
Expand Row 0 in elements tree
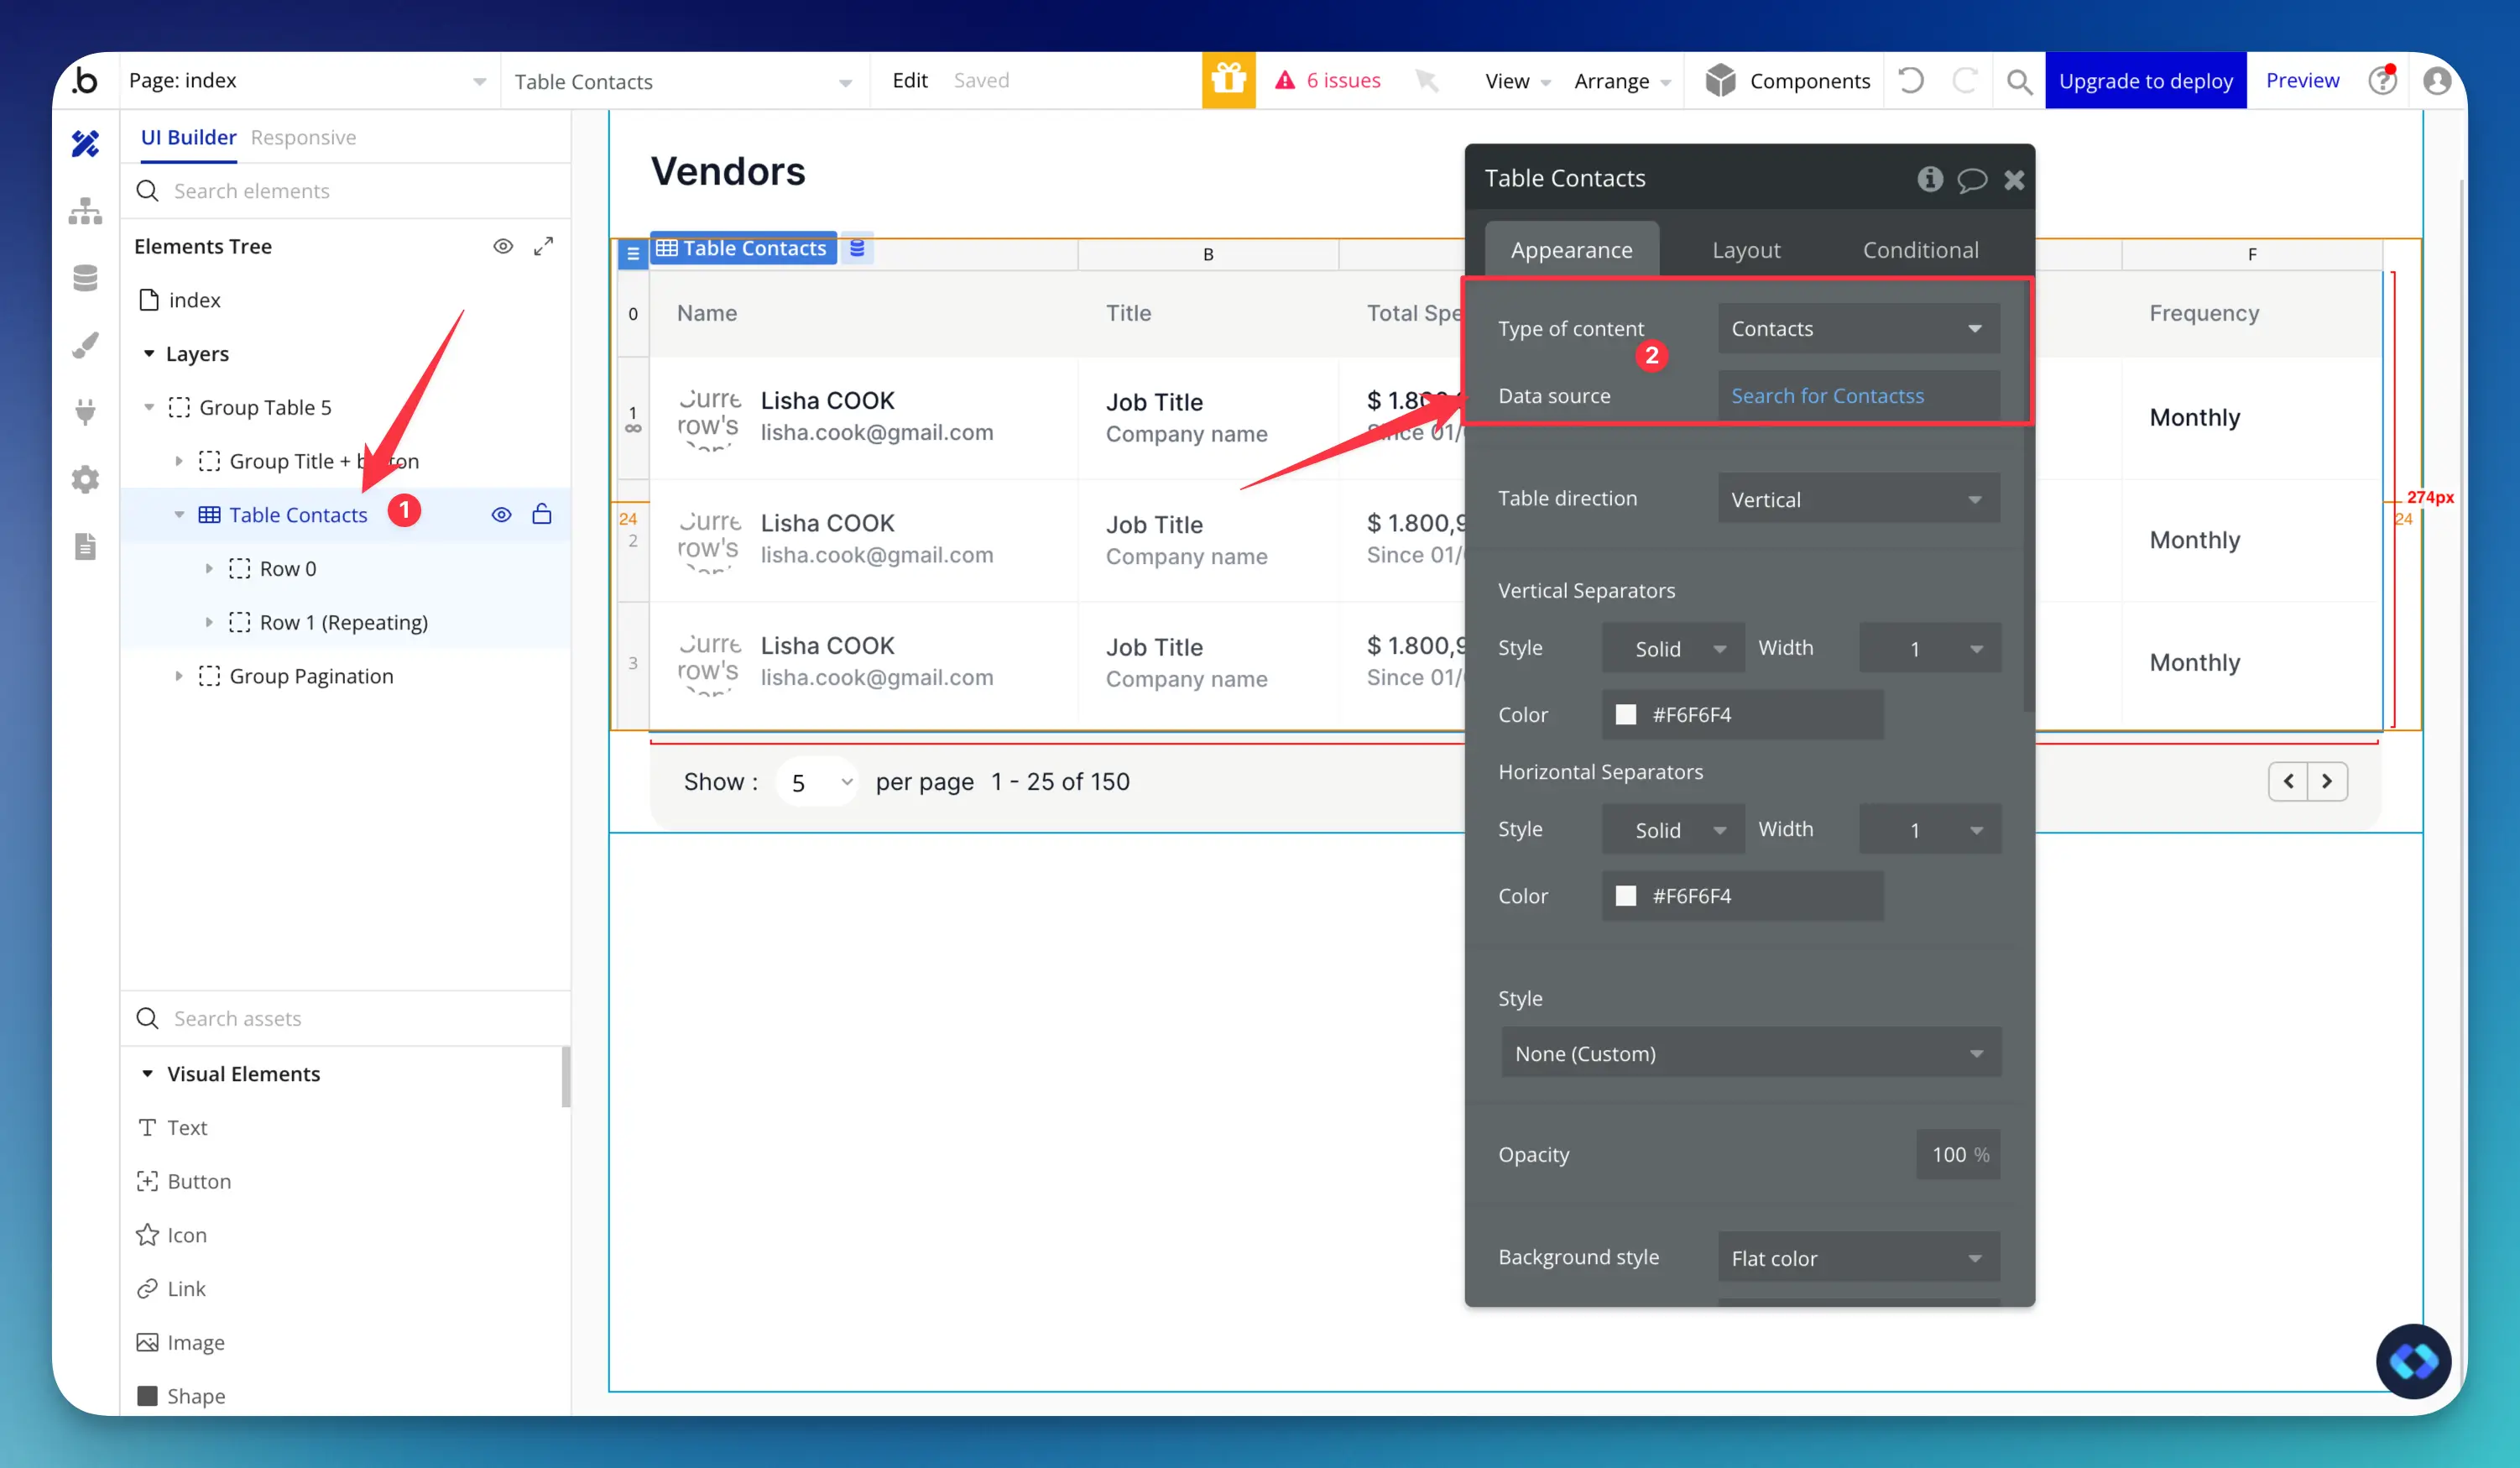[209, 569]
